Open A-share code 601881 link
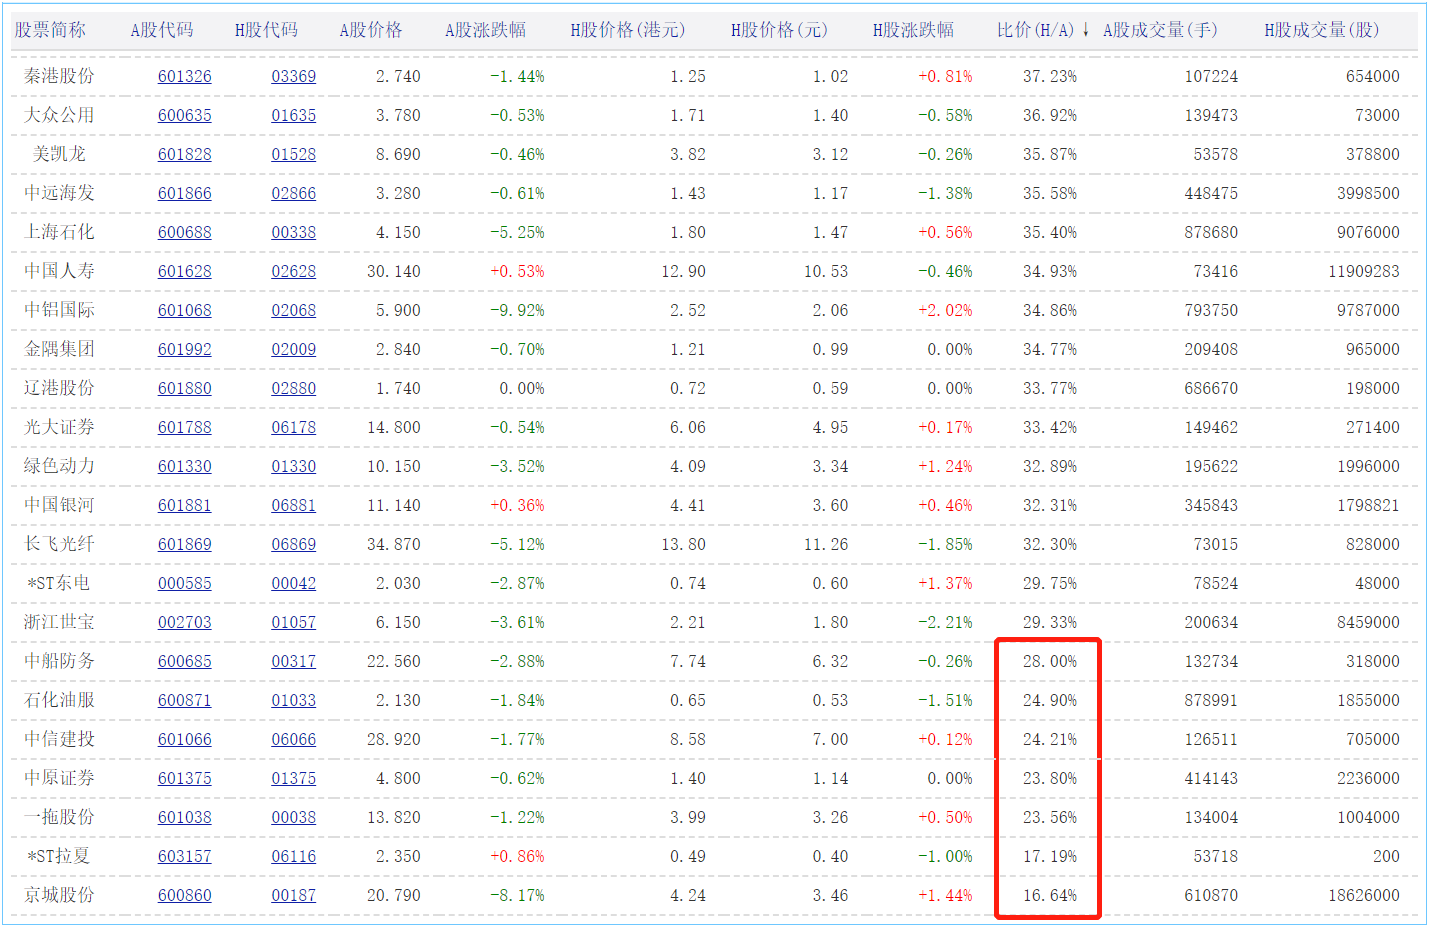The width and height of the screenshot is (1430, 927). coord(185,505)
